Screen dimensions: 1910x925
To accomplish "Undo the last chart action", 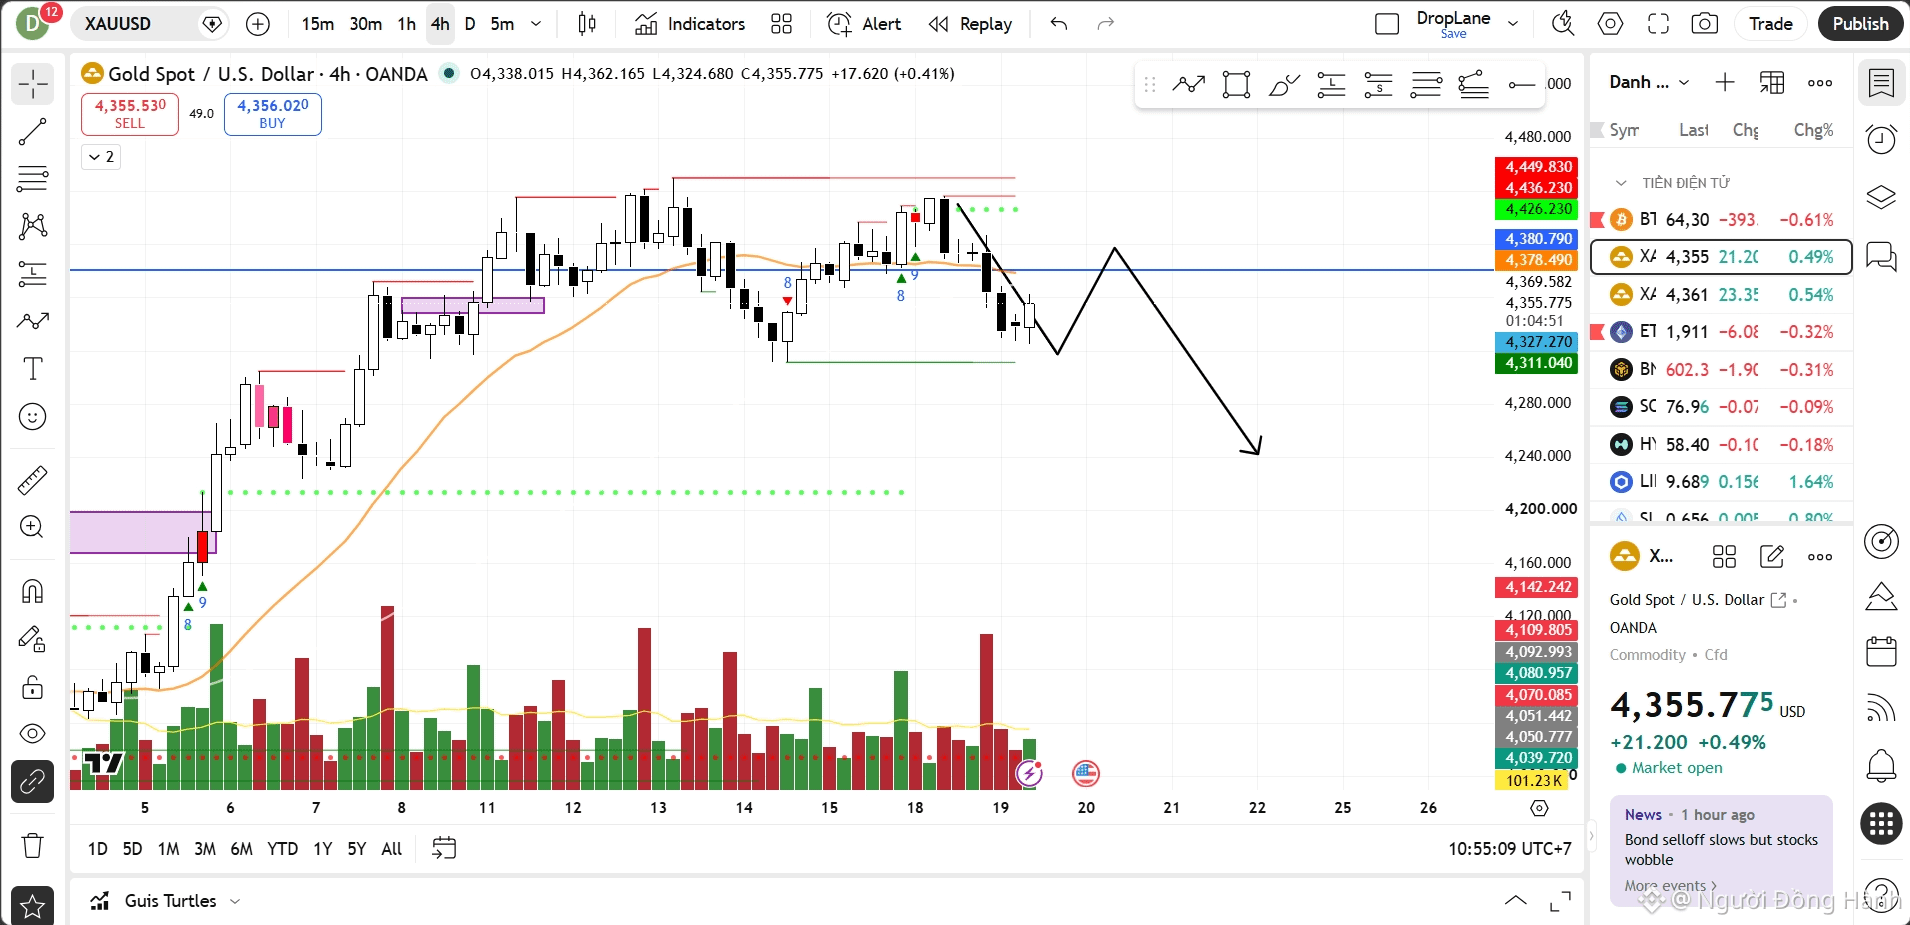I will click(1059, 24).
